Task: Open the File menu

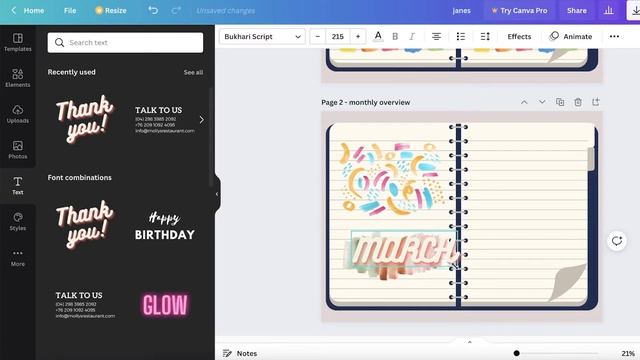Action: pos(70,11)
